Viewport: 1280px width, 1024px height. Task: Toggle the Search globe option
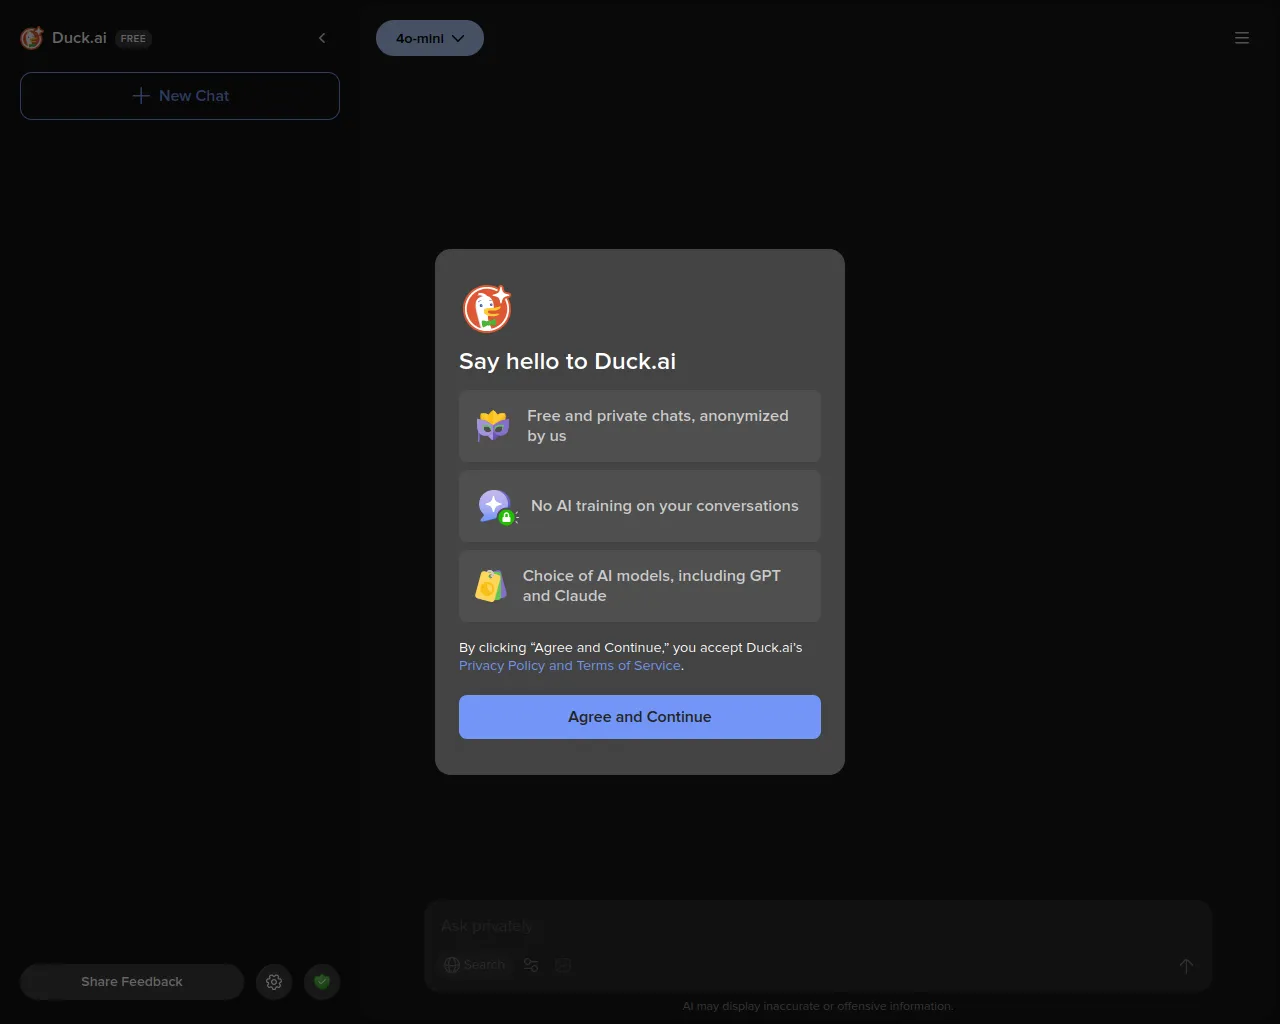point(475,965)
